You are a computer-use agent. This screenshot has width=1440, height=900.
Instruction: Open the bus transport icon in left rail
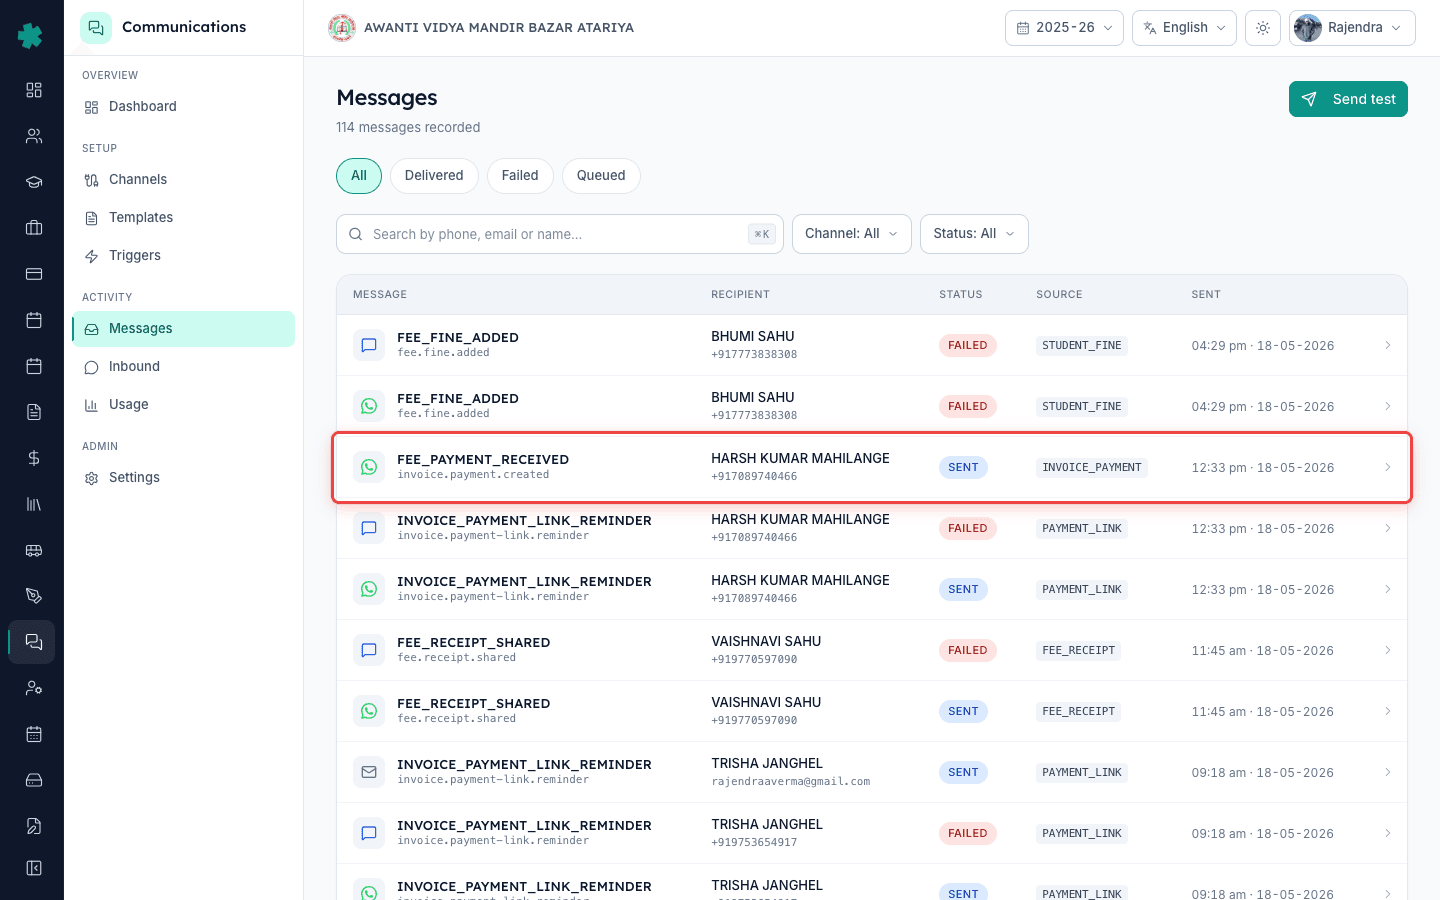click(34, 550)
